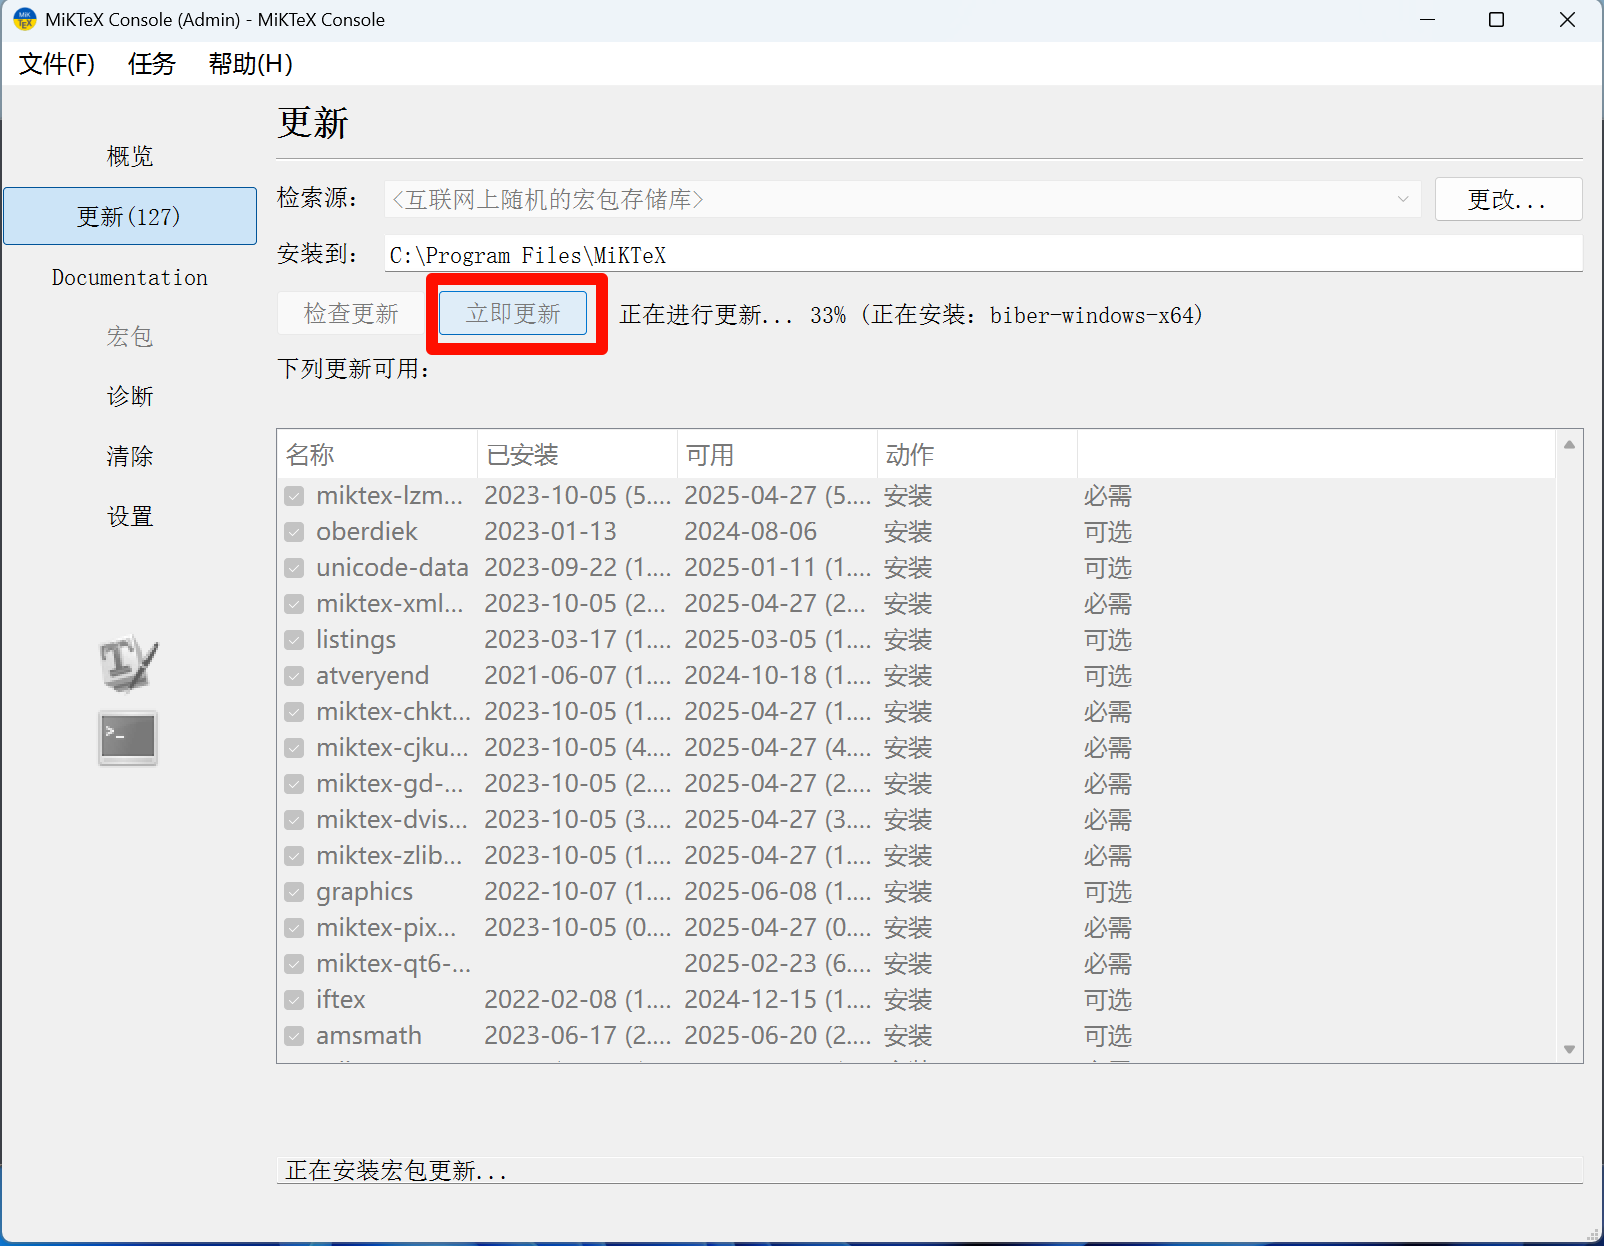Open the Documentation page
Viewport: 1604px width, 1246px height.
130,277
